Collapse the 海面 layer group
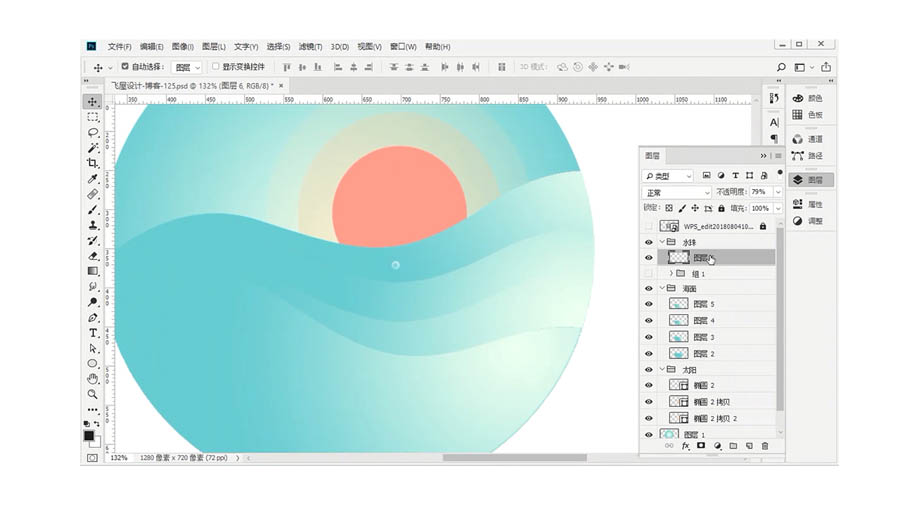The width and height of the screenshot is (900, 506). (661, 288)
